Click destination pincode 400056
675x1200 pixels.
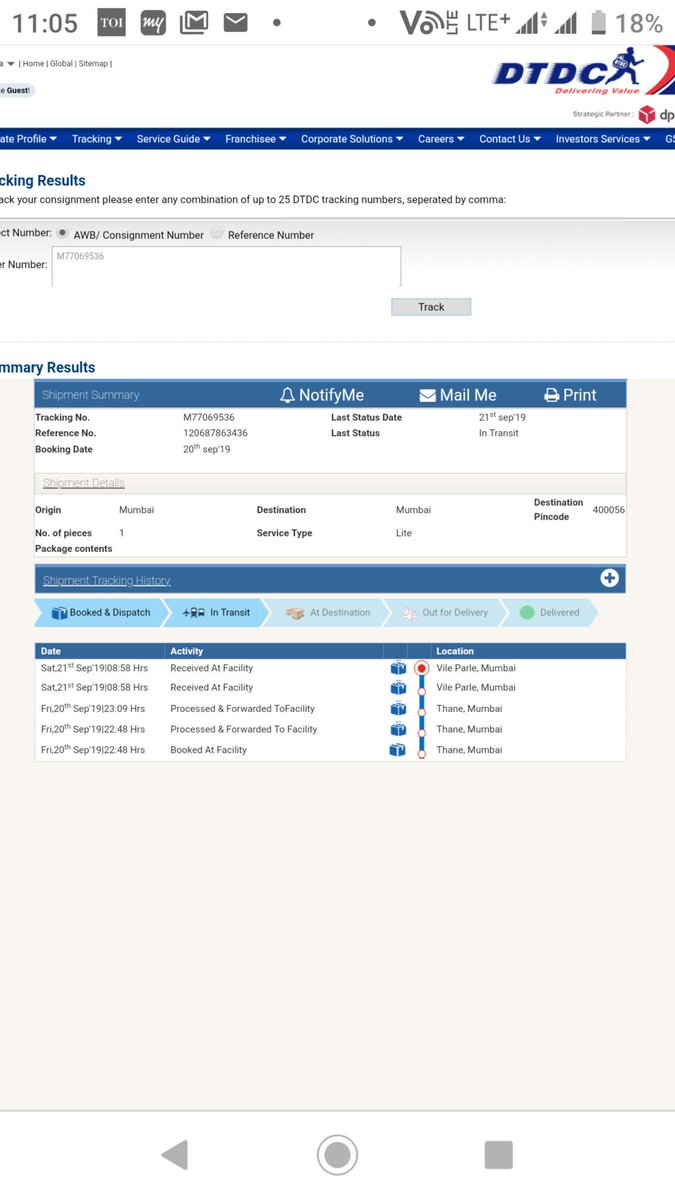pyautogui.click(x=609, y=509)
